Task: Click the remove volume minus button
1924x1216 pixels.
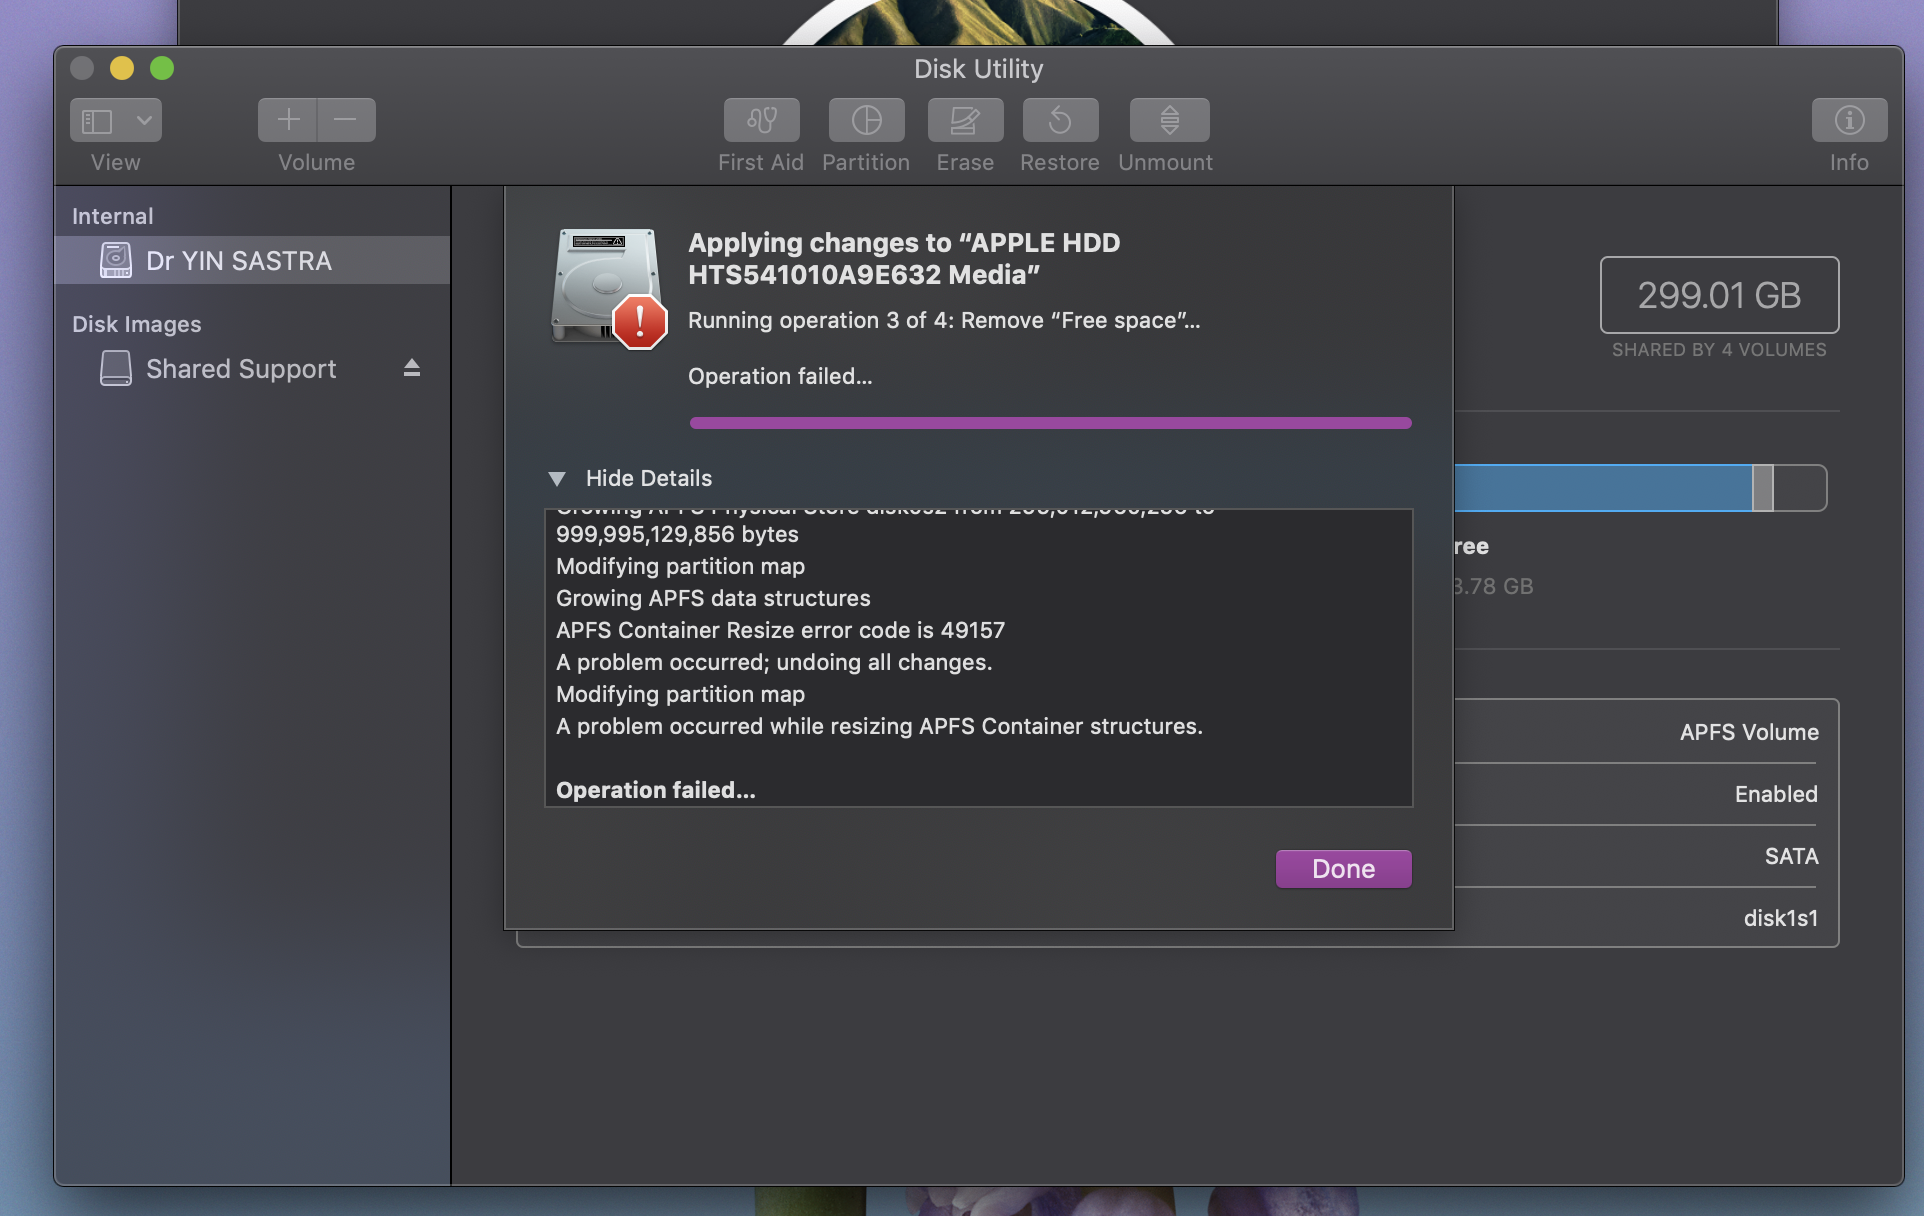Action: click(x=346, y=120)
